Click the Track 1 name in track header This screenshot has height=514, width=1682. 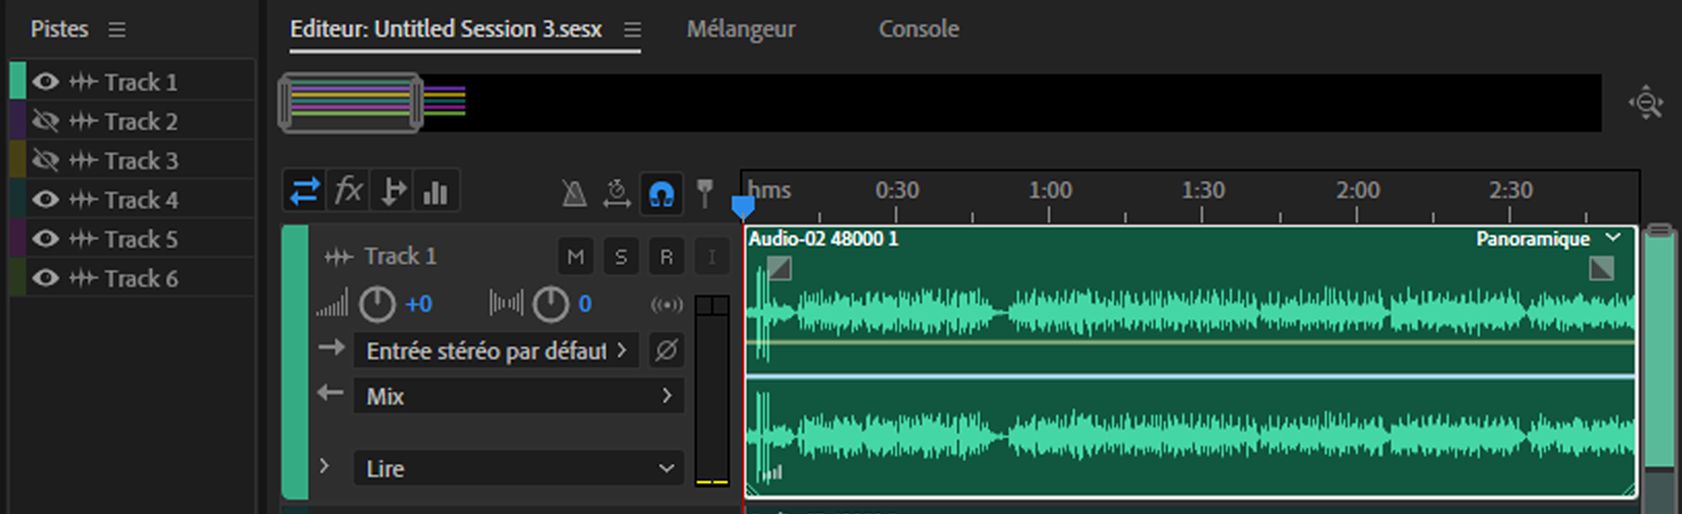[x=400, y=256]
